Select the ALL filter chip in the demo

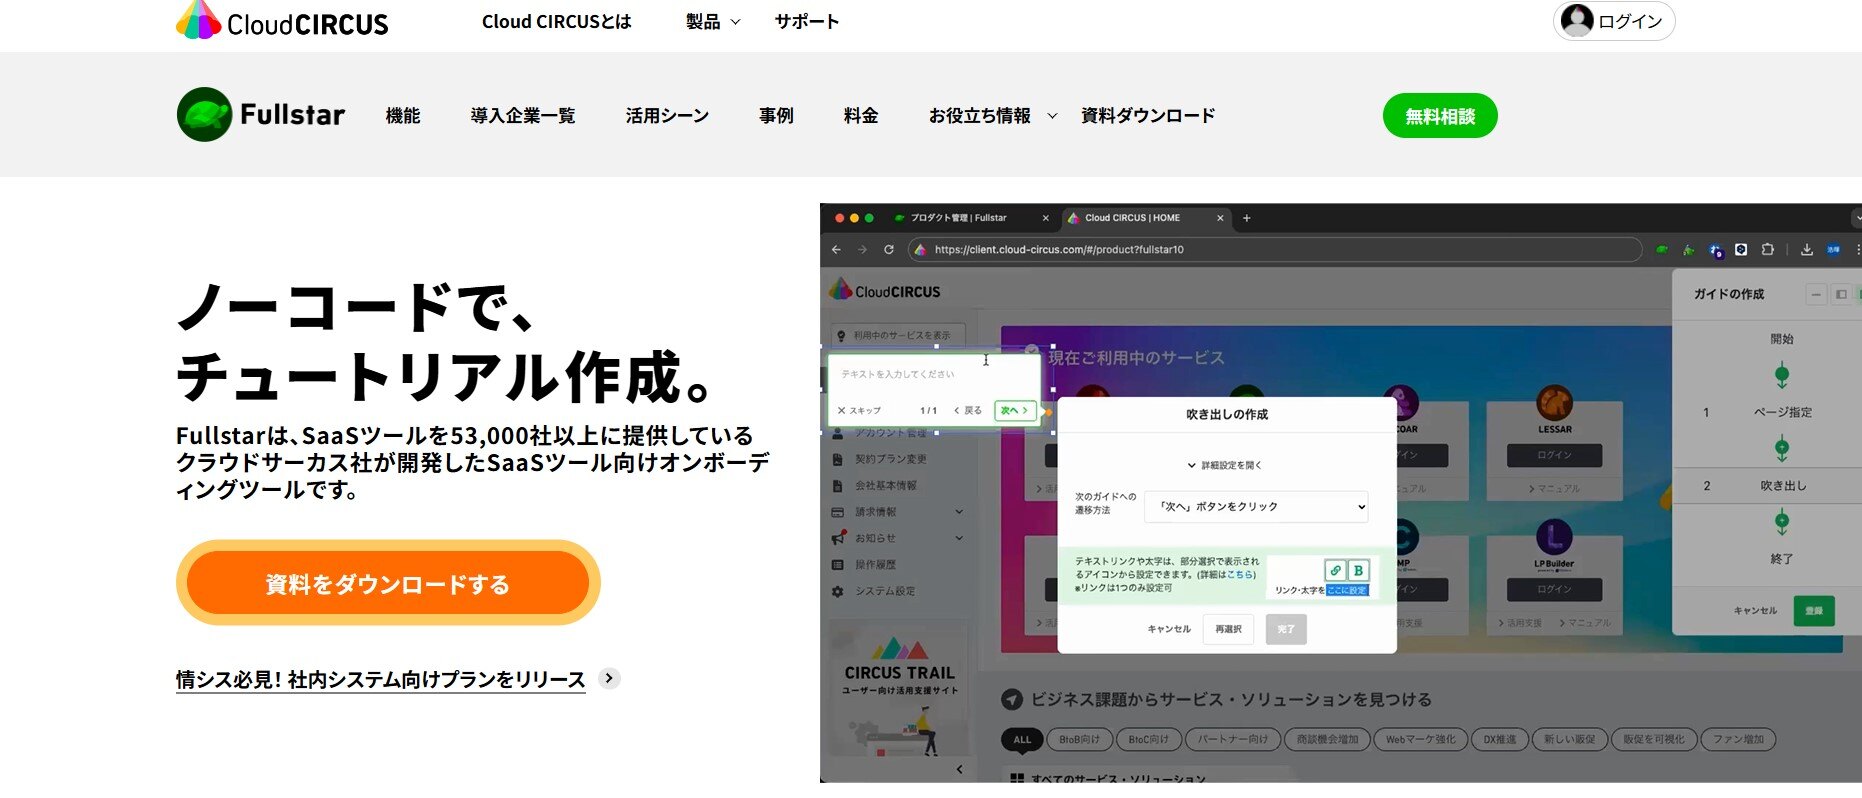(1022, 739)
